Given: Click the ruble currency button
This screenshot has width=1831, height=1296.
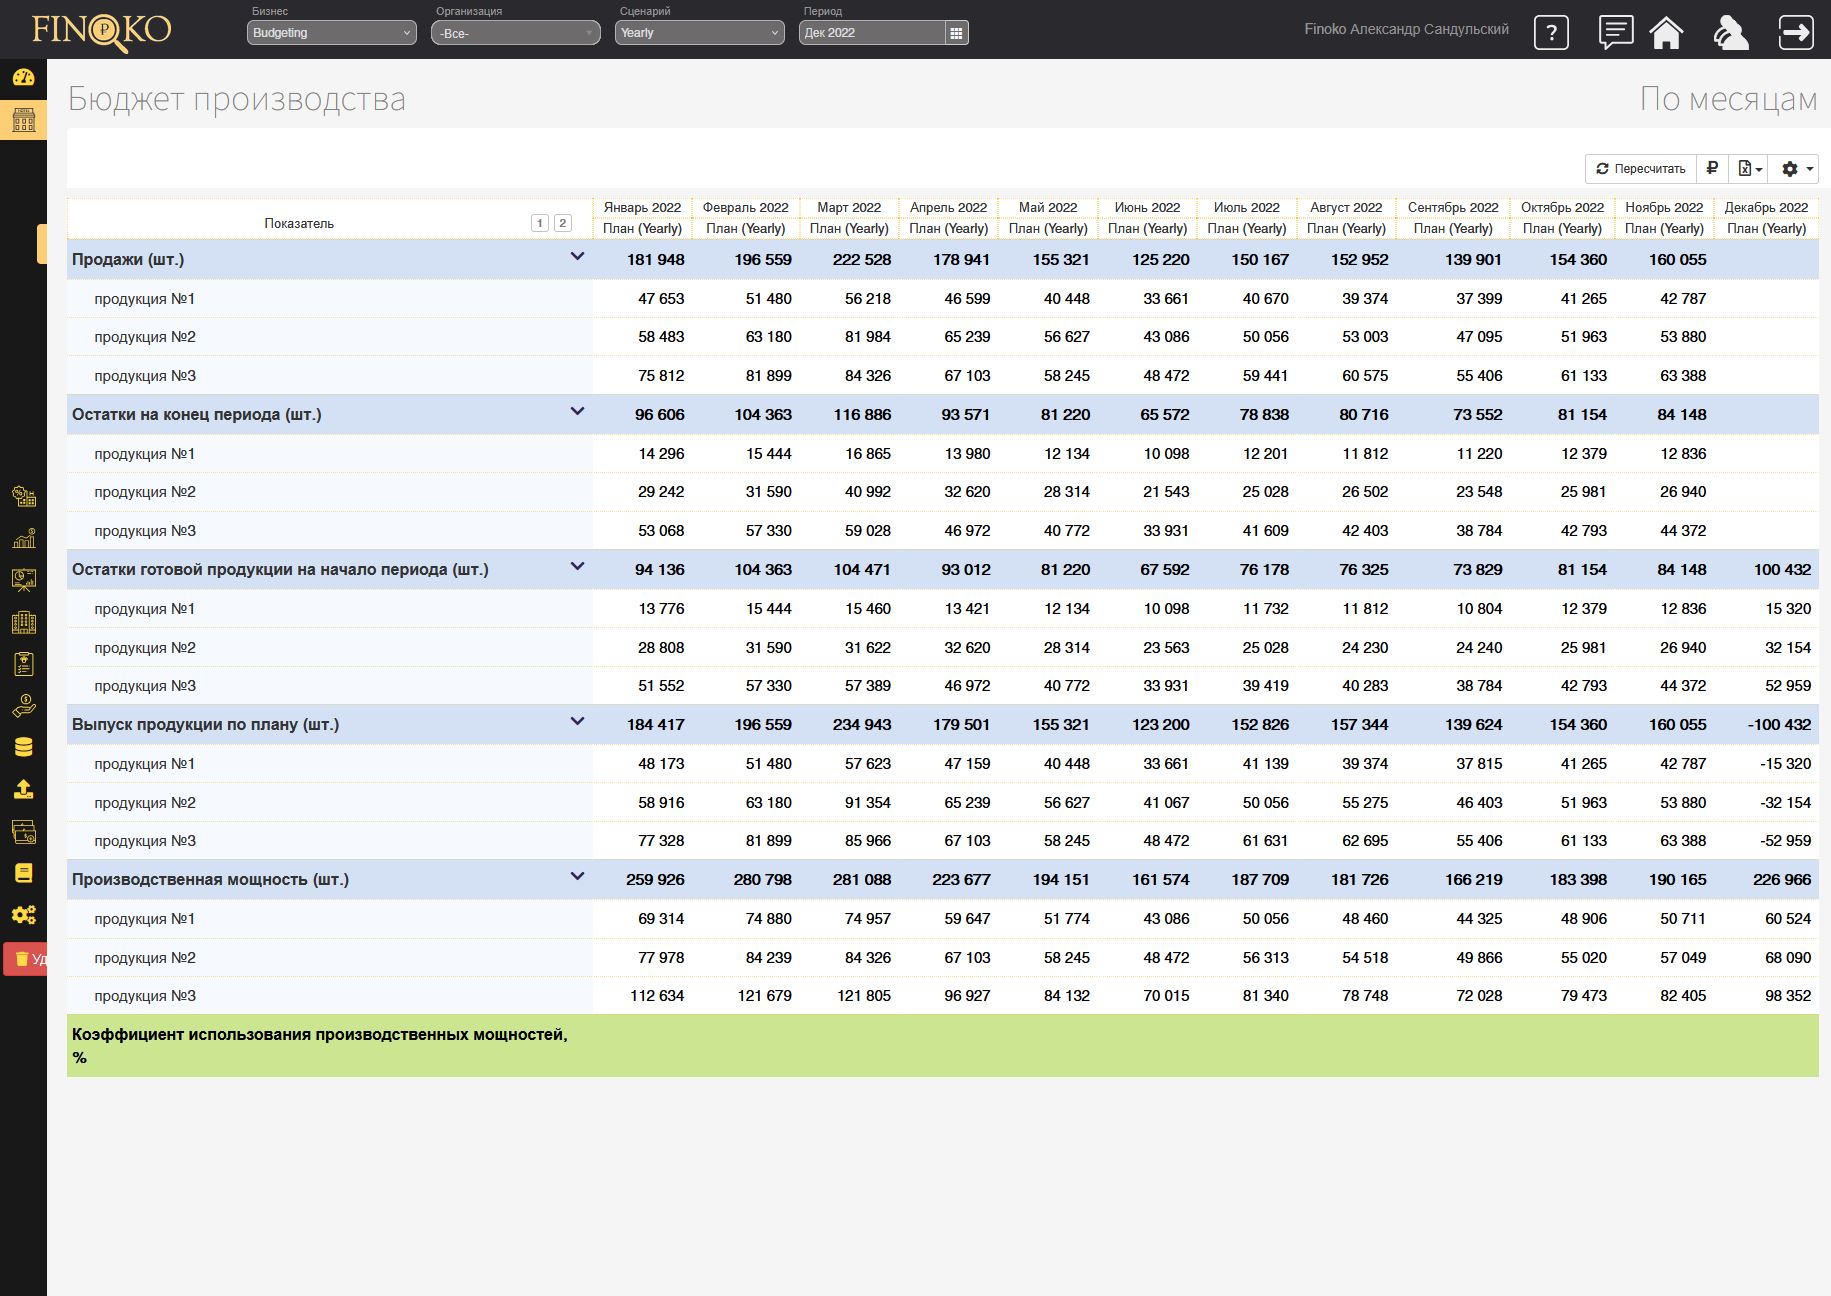Looking at the screenshot, I should point(1712,168).
